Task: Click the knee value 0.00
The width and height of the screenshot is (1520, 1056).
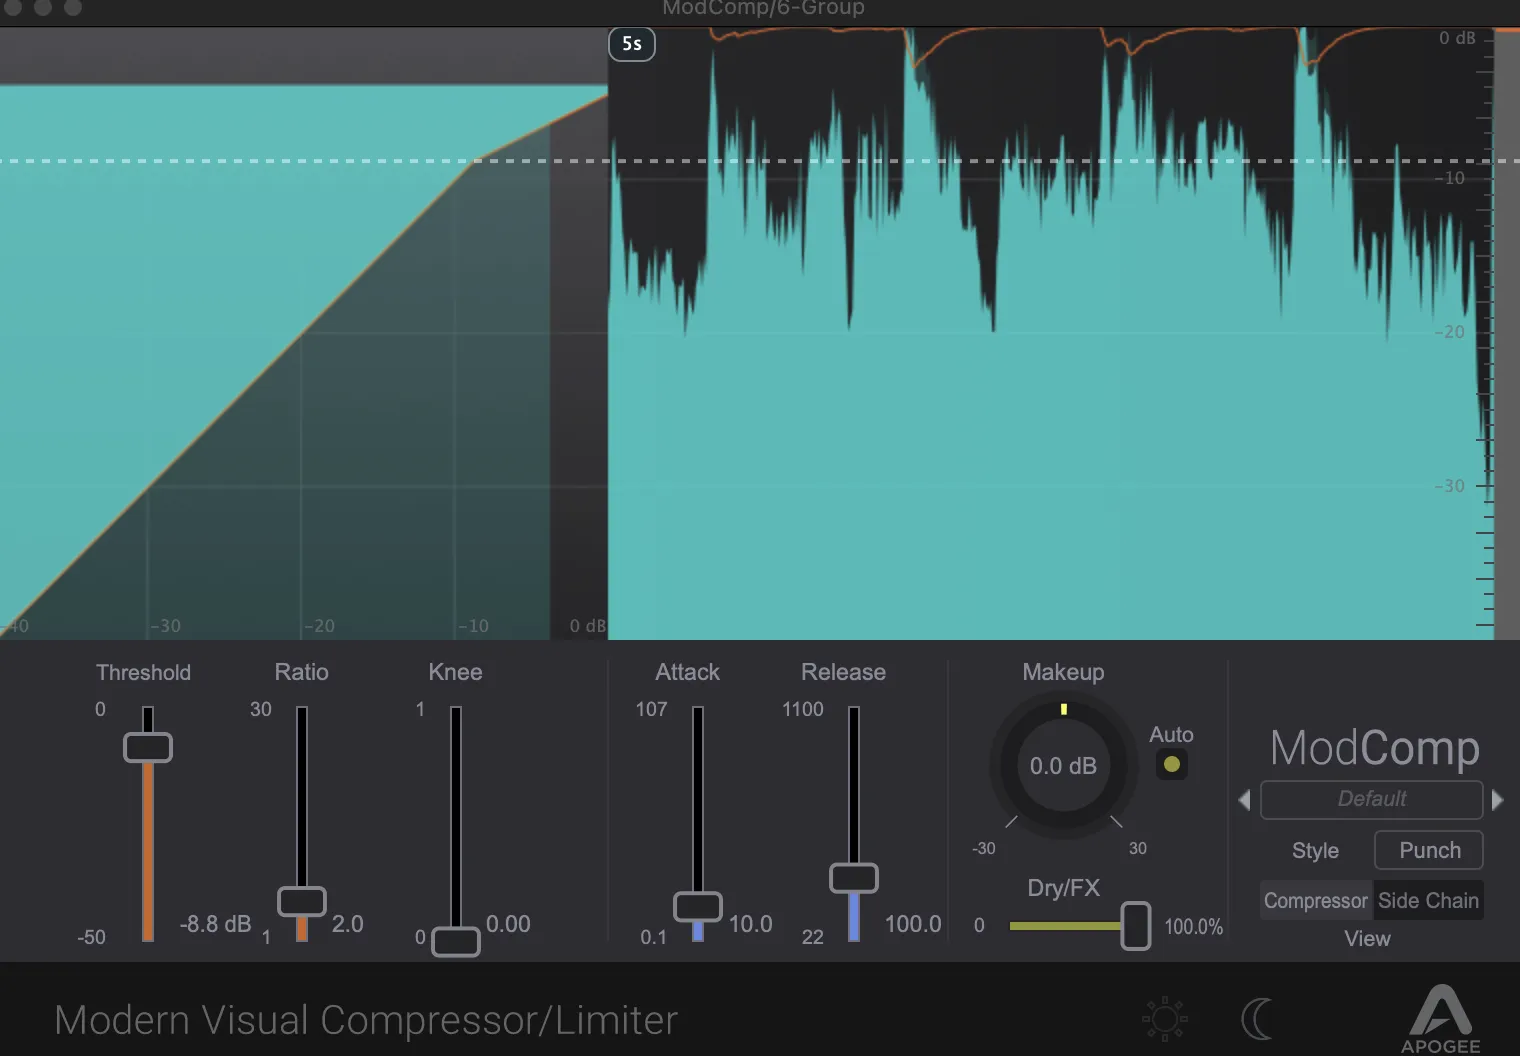Action: coord(508,924)
